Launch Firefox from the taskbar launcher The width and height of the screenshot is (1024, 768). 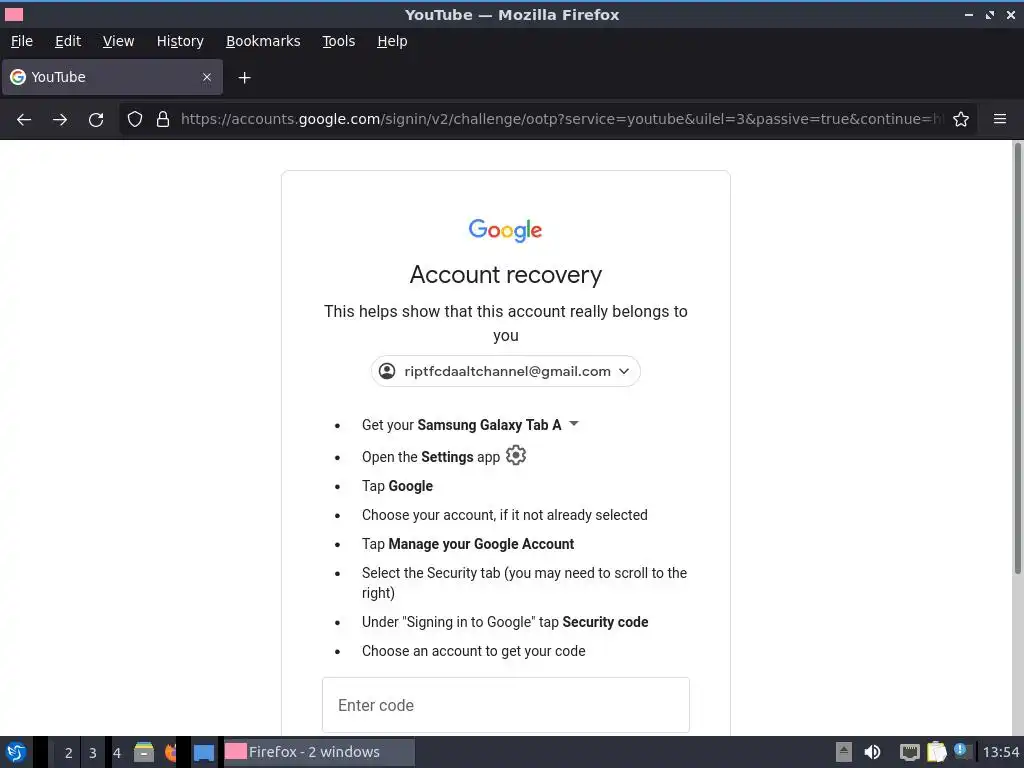click(171, 752)
